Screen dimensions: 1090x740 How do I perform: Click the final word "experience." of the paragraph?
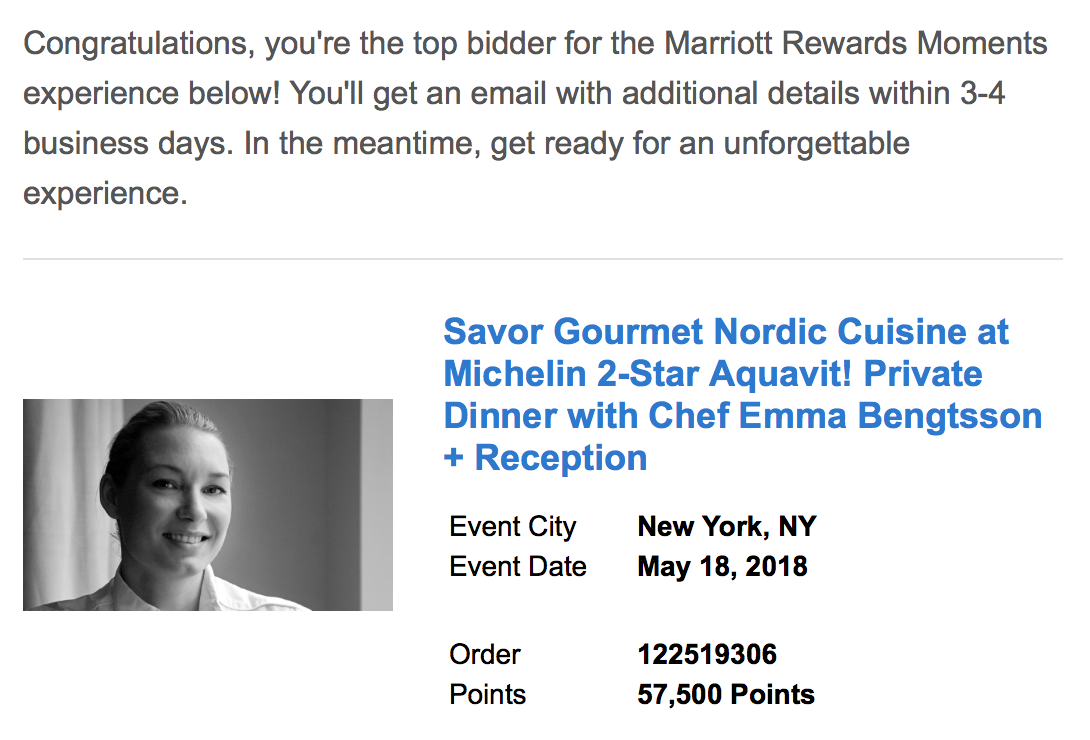pos(106,194)
